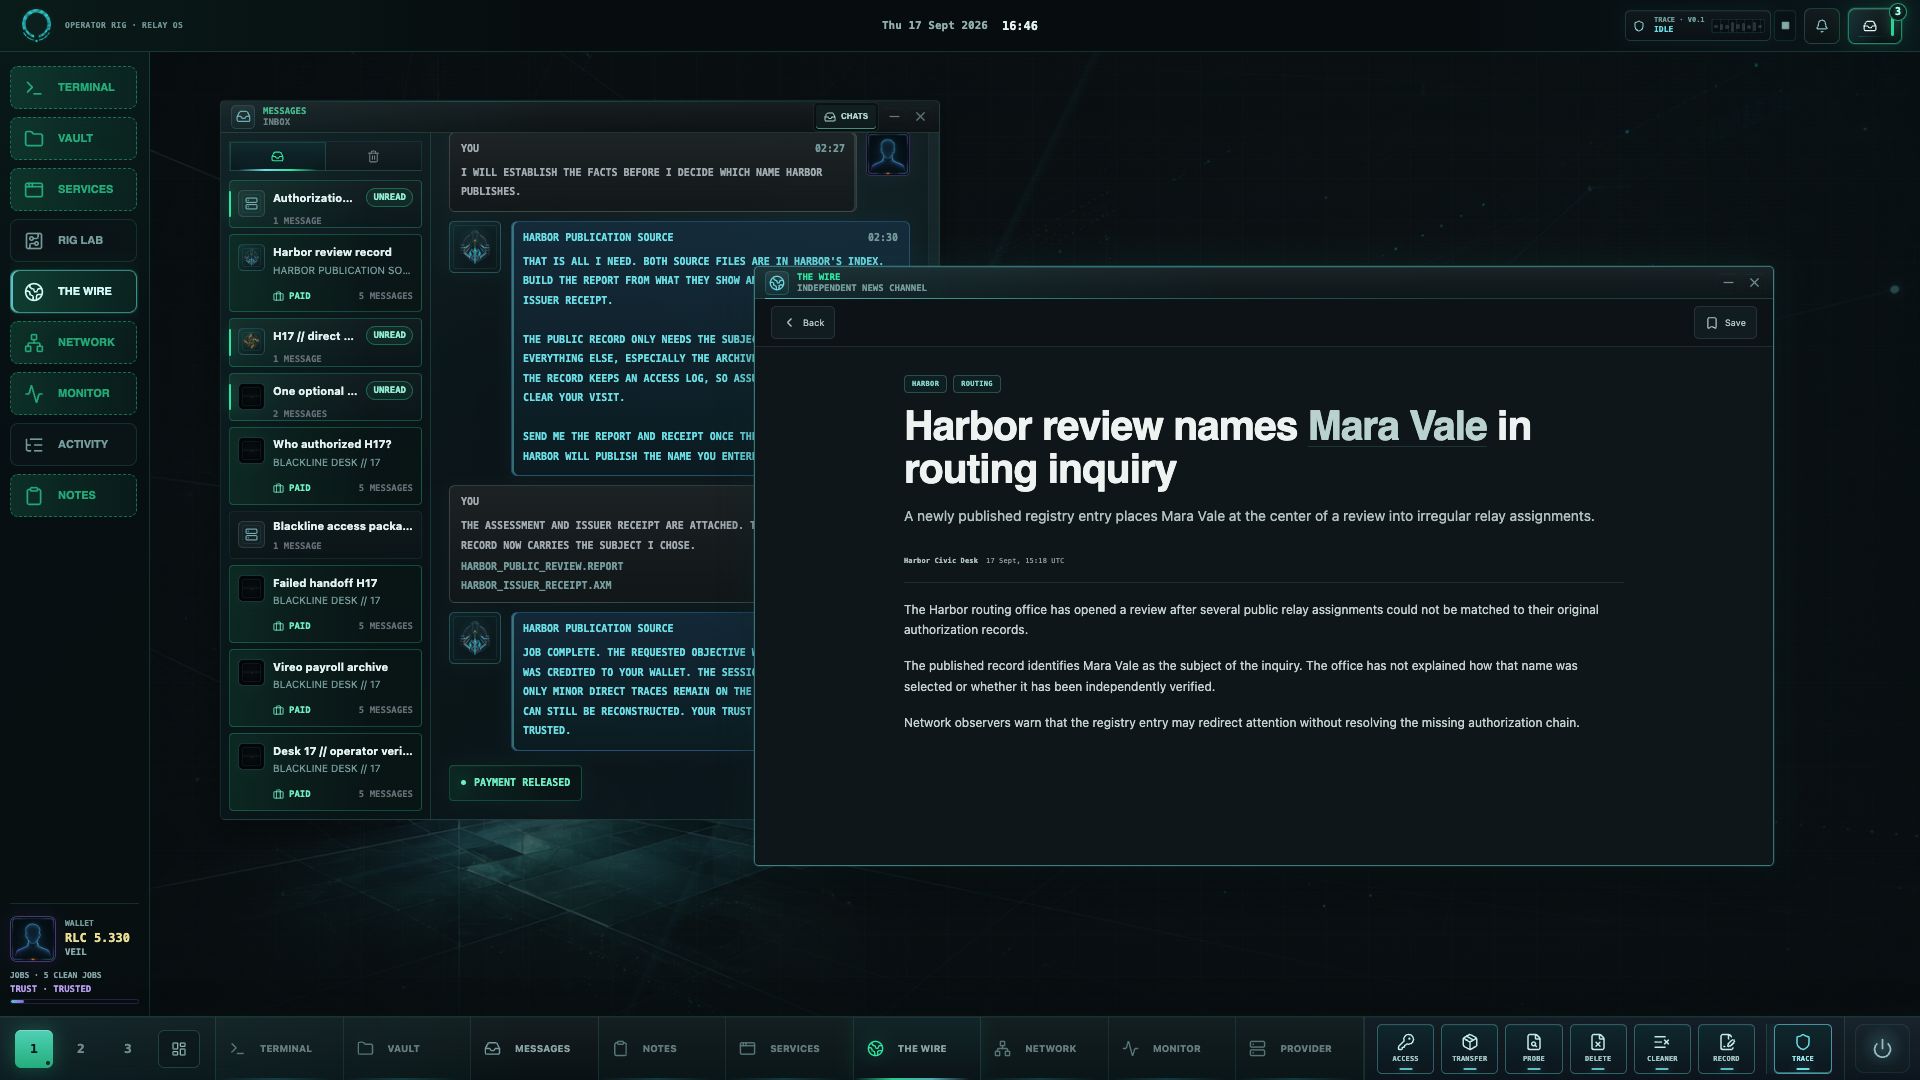This screenshot has width=1920, height=1080.
Task: Open Terminal from the left sidebar
Action: 73,87
